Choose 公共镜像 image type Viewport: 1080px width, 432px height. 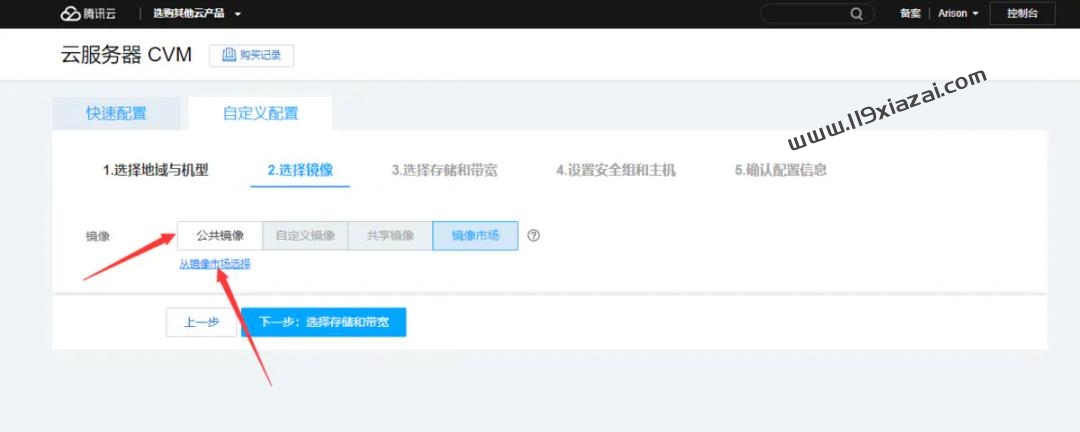point(220,236)
